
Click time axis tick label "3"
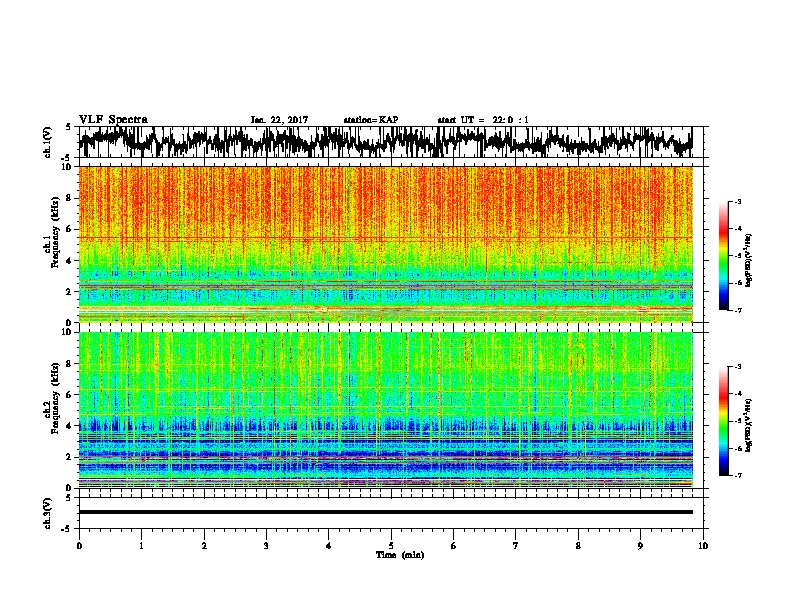(x=266, y=546)
